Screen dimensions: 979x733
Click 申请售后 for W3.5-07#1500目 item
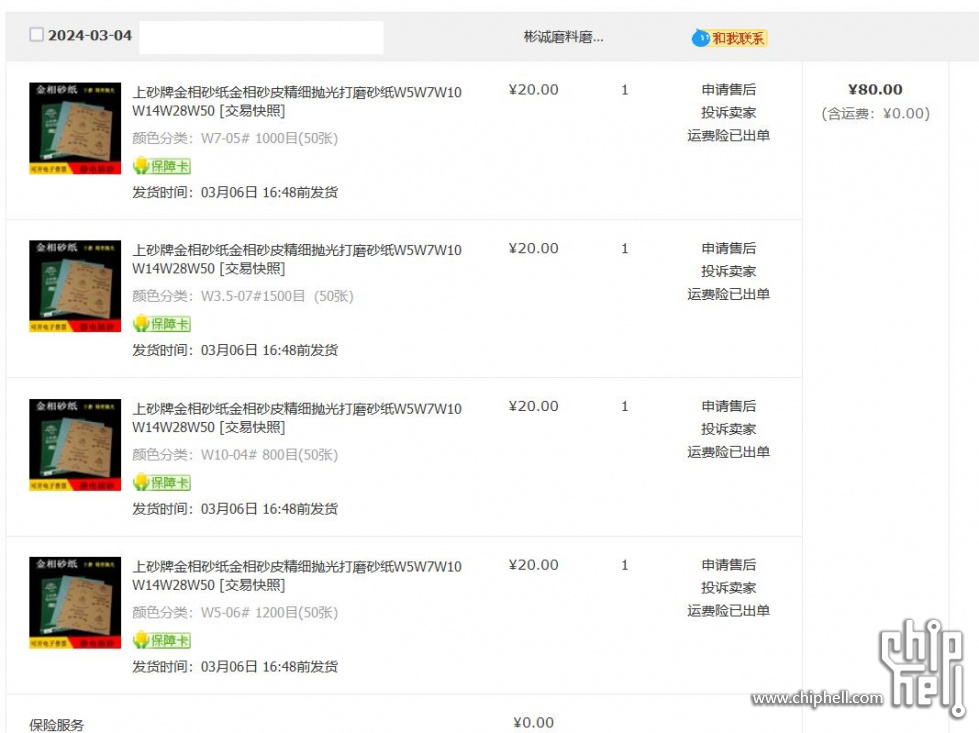coord(729,248)
